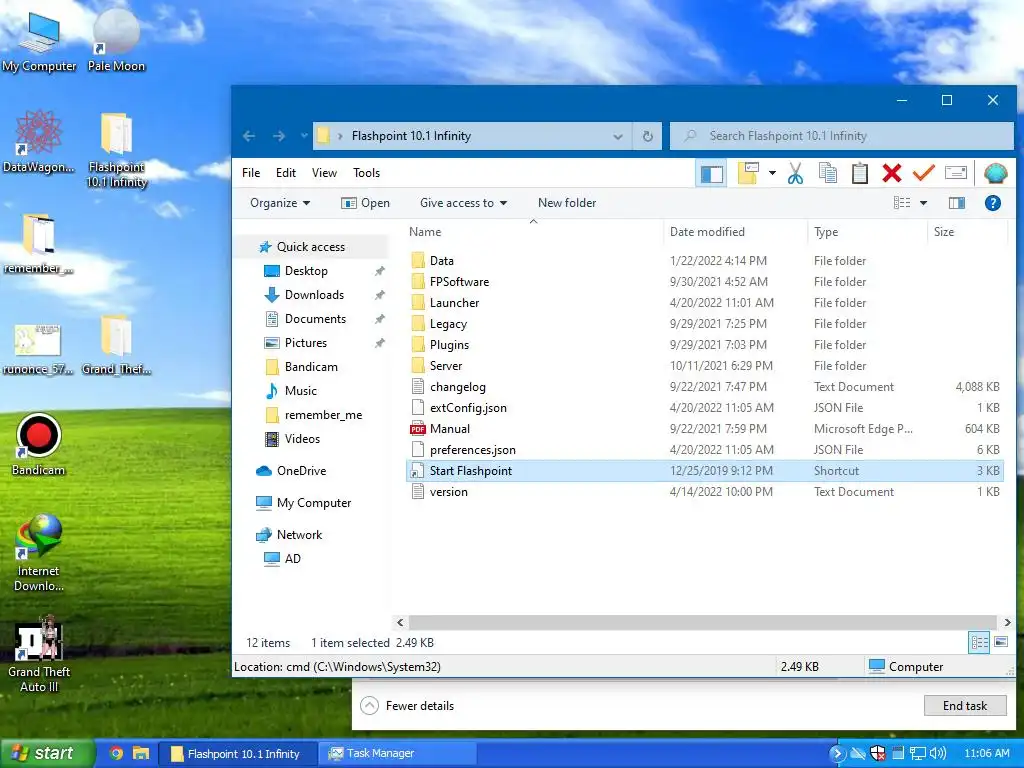Expand the new item icon dropdown arrow
This screenshot has width=1024, height=768.
click(772, 174)
